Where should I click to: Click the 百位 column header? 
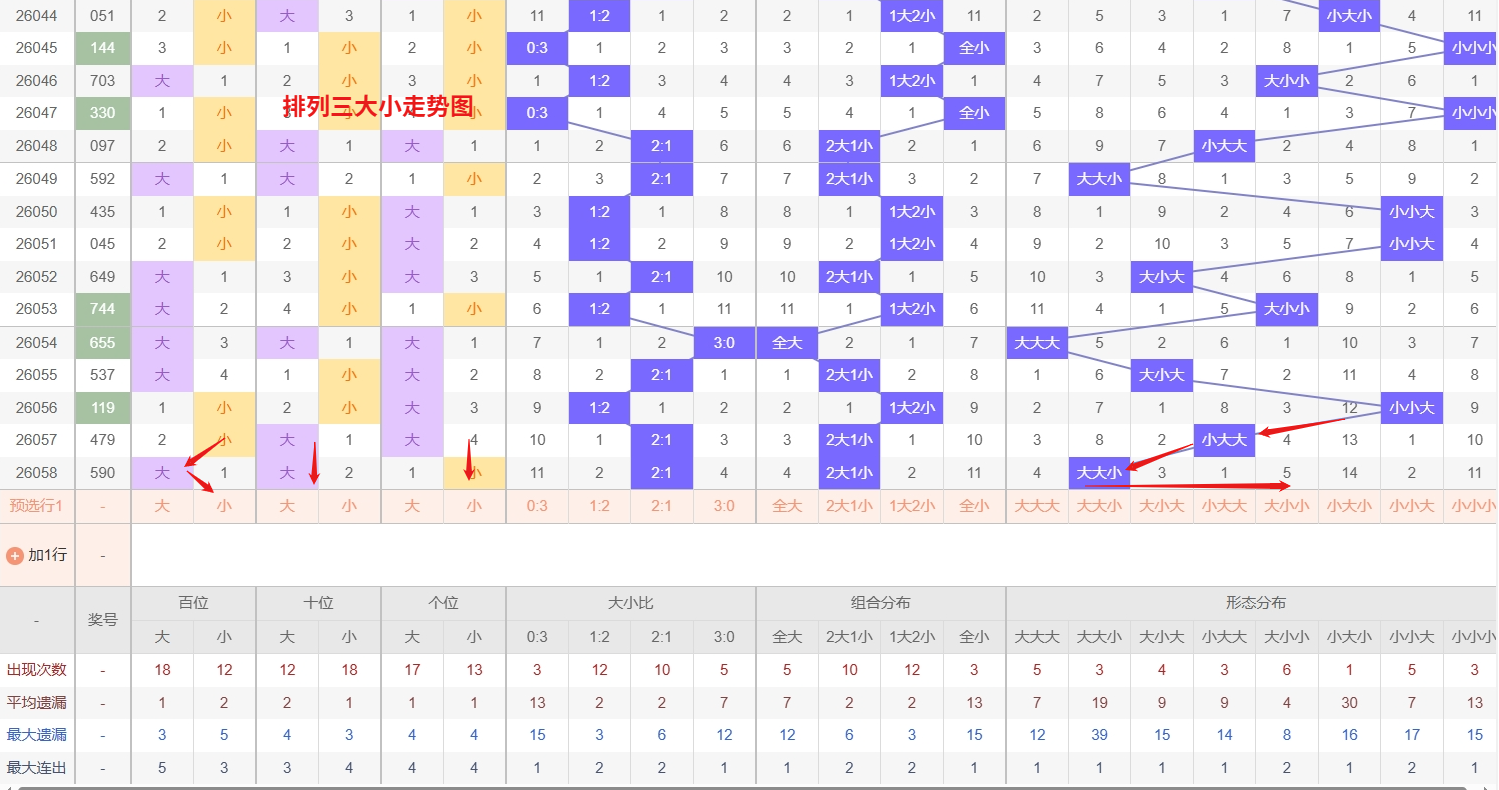click(x=193, y=603)
